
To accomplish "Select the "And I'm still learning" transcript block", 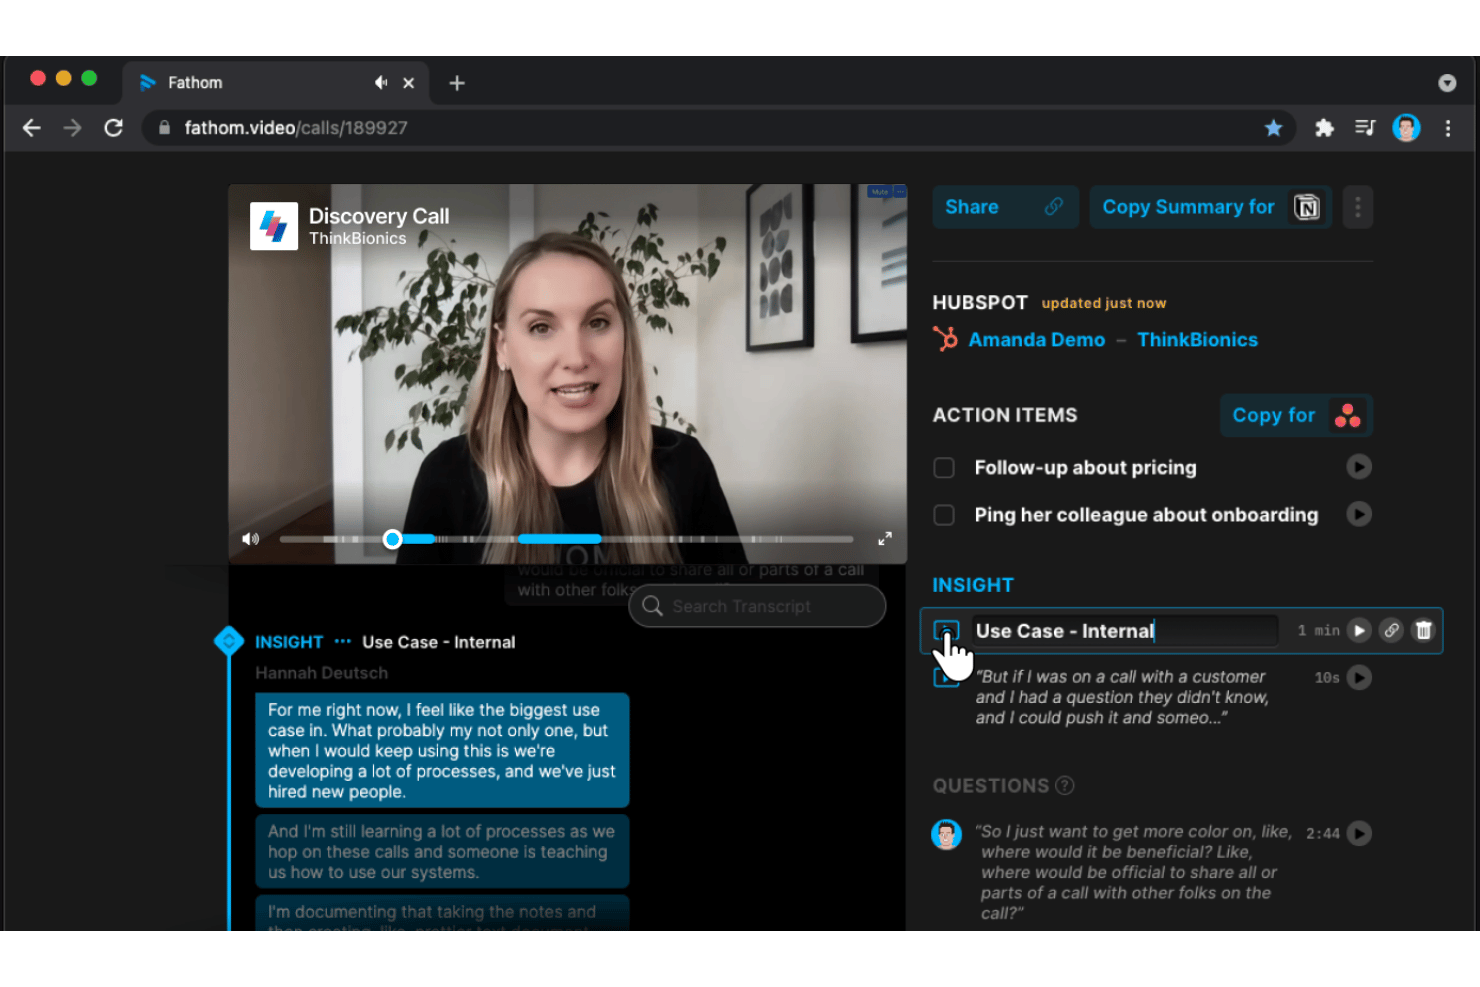I will point(442,852).
